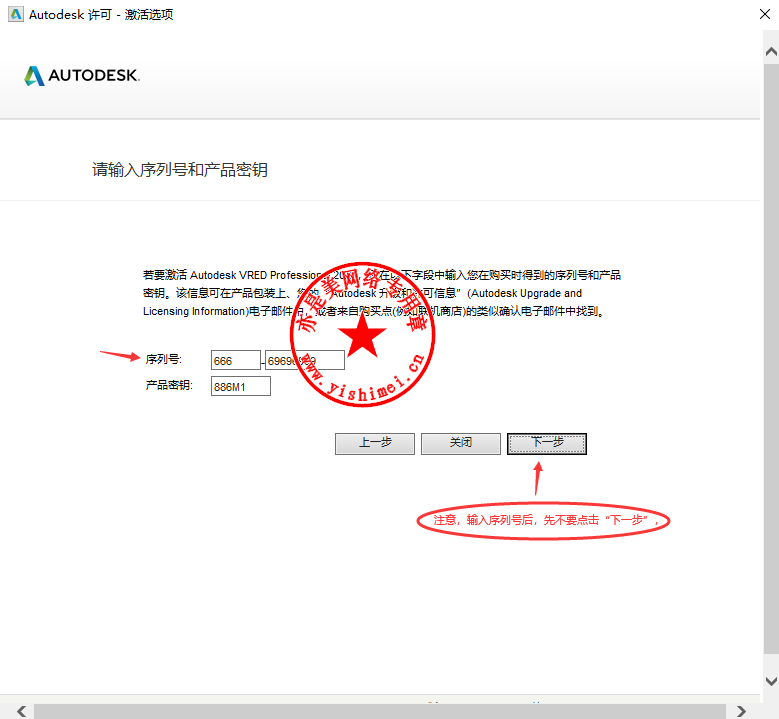Click the horizontal scrollbar thumb
Image resolution: width=779 pixels, height=719 pixels.
[380, 711]
